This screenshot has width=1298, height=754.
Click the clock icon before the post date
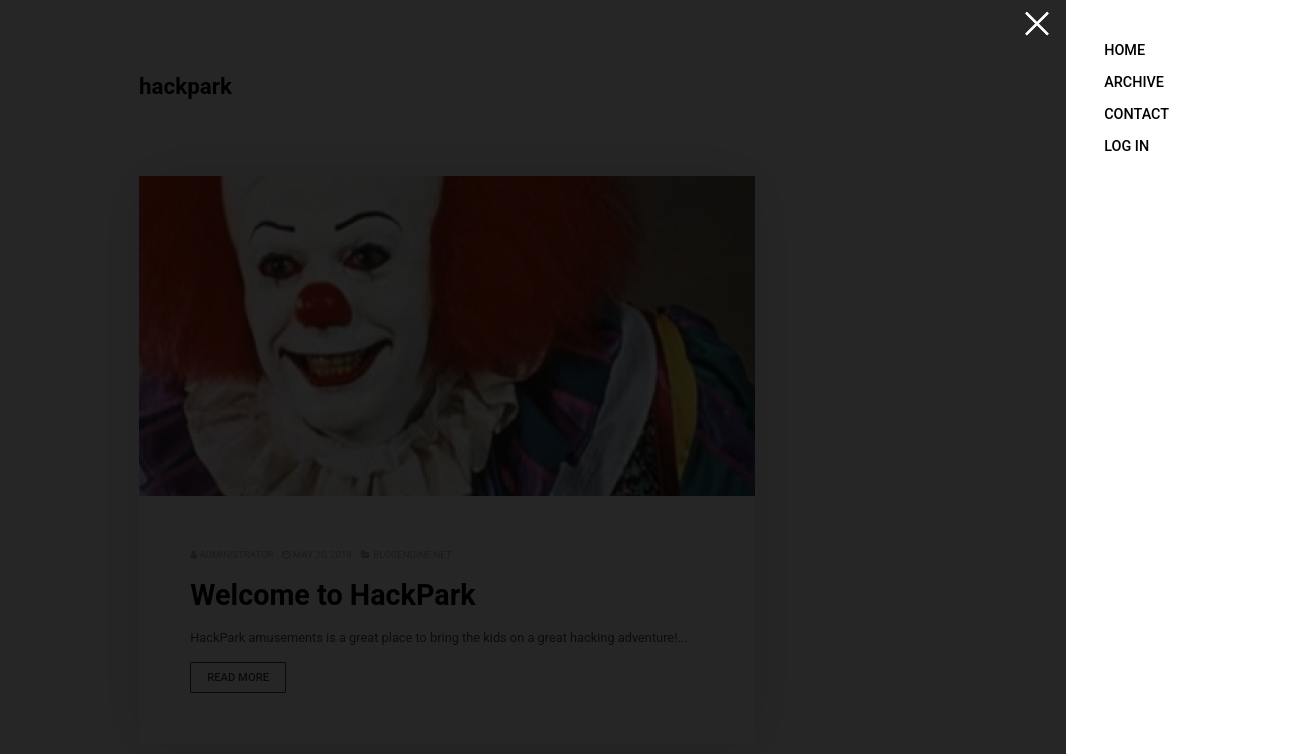tap(286, 555)
